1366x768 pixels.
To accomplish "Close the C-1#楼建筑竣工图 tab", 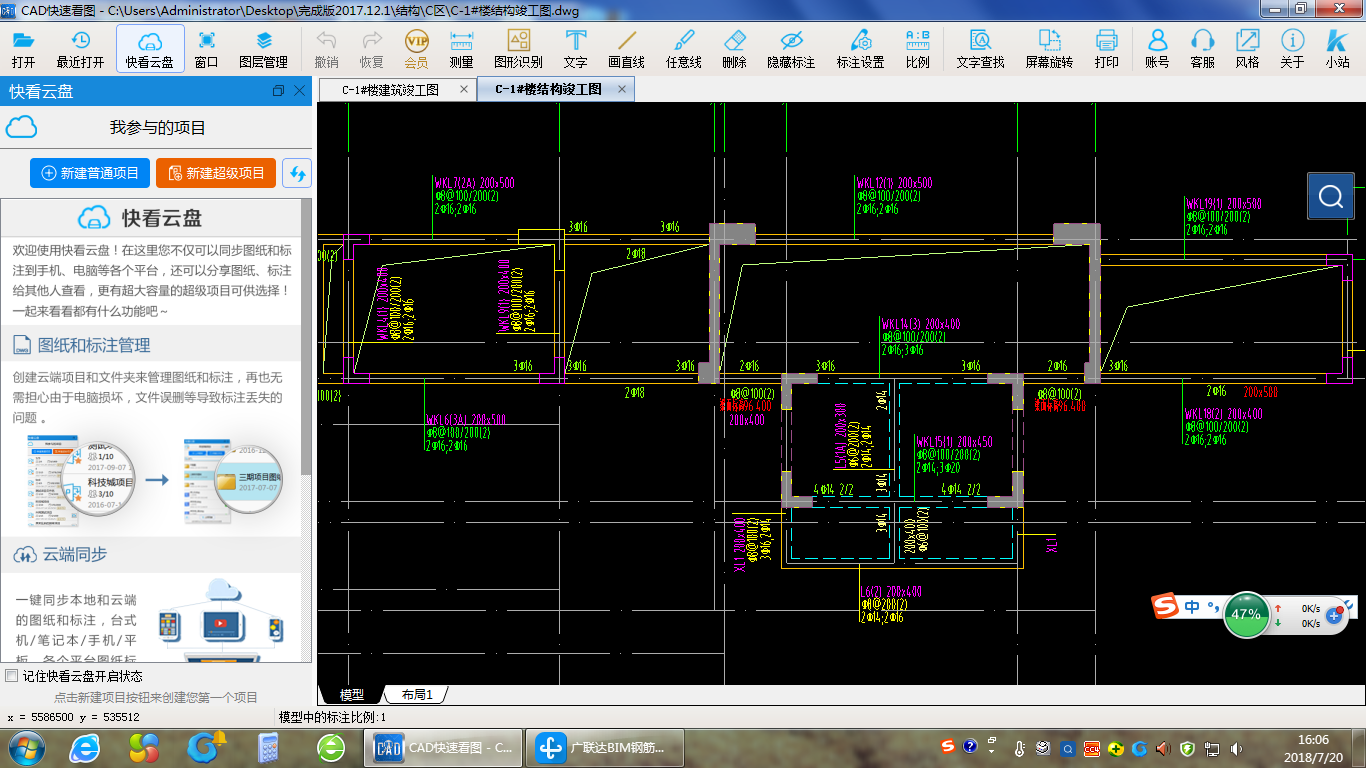I will (464, 89).
